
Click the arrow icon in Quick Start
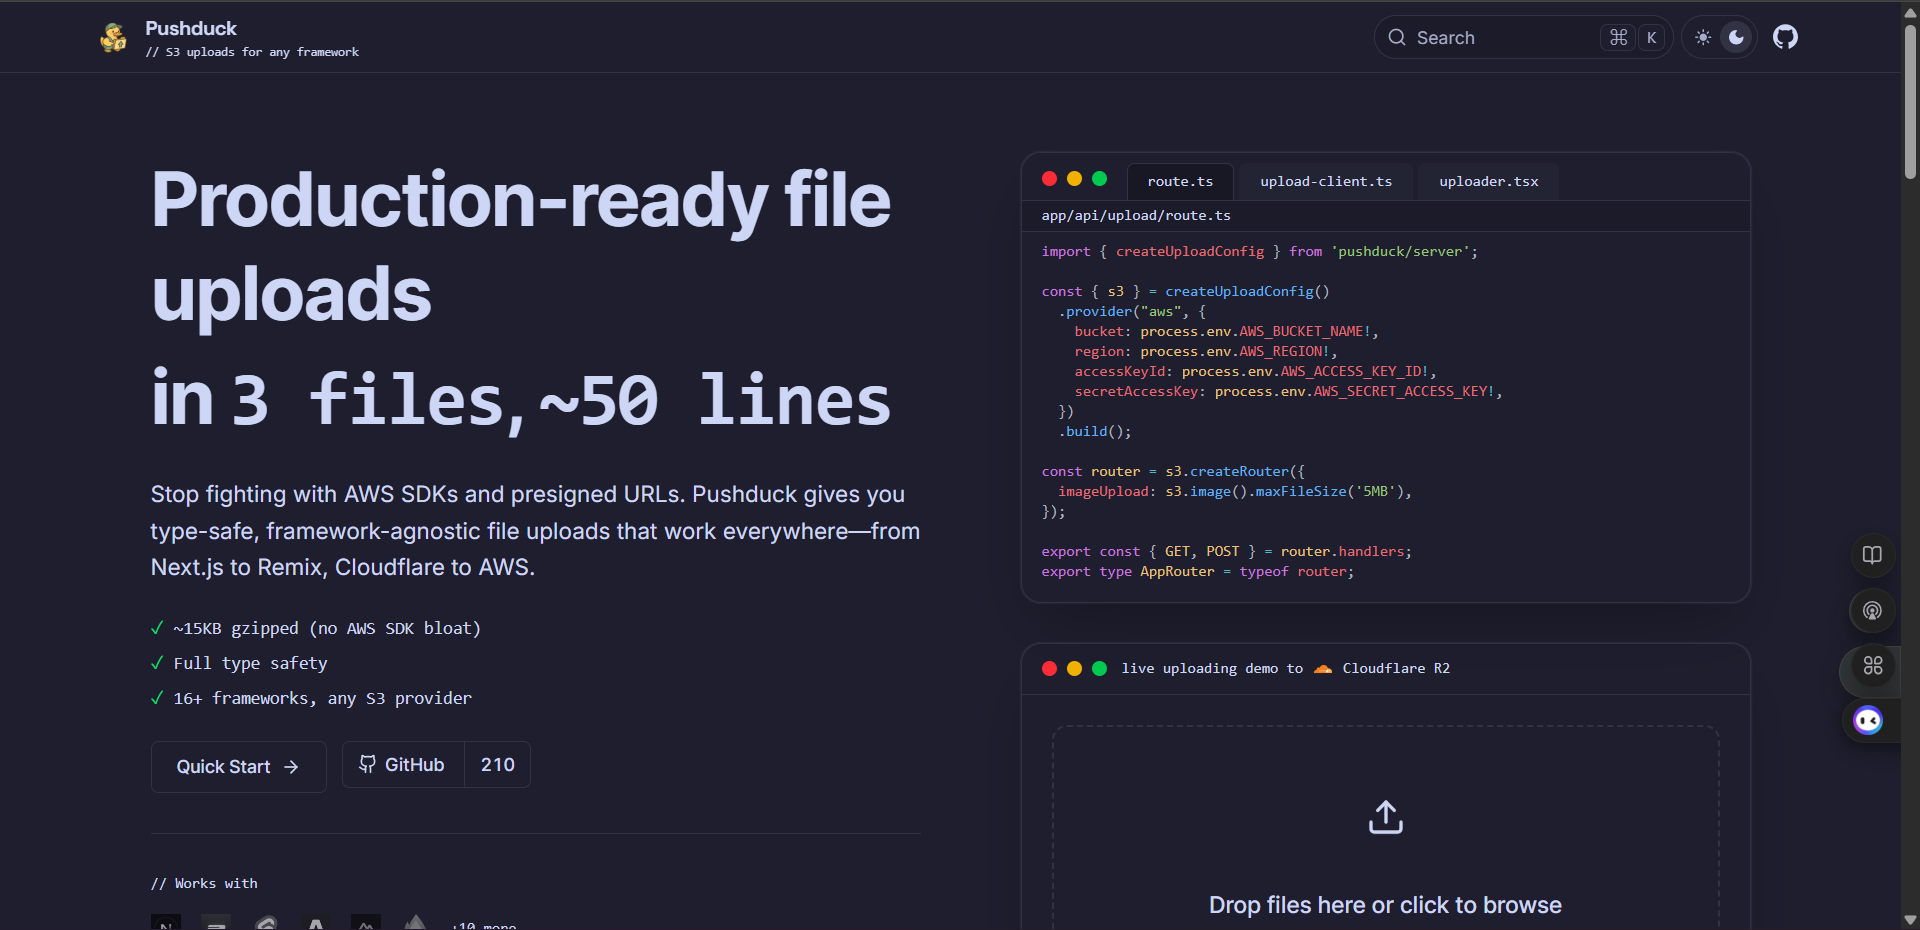(x=291, y=767)
